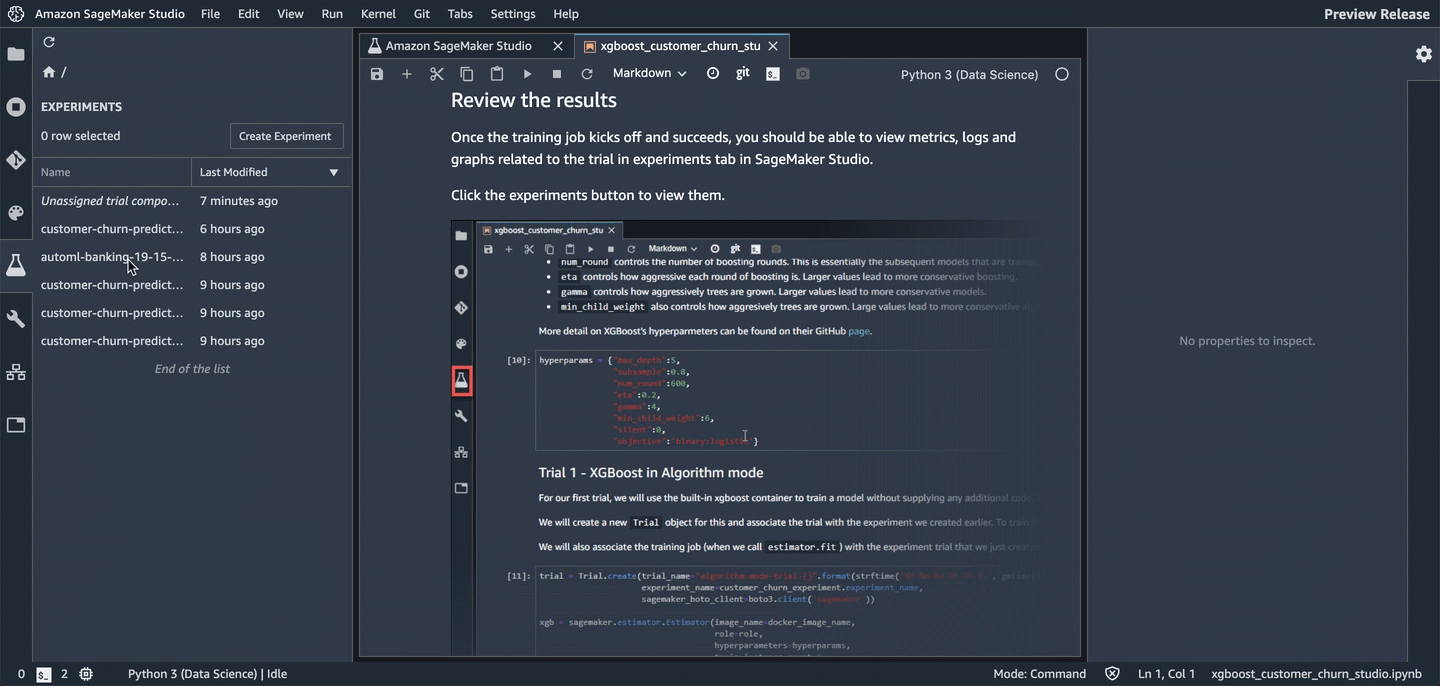Open the file browser sidebar icon

pos(16,54)
